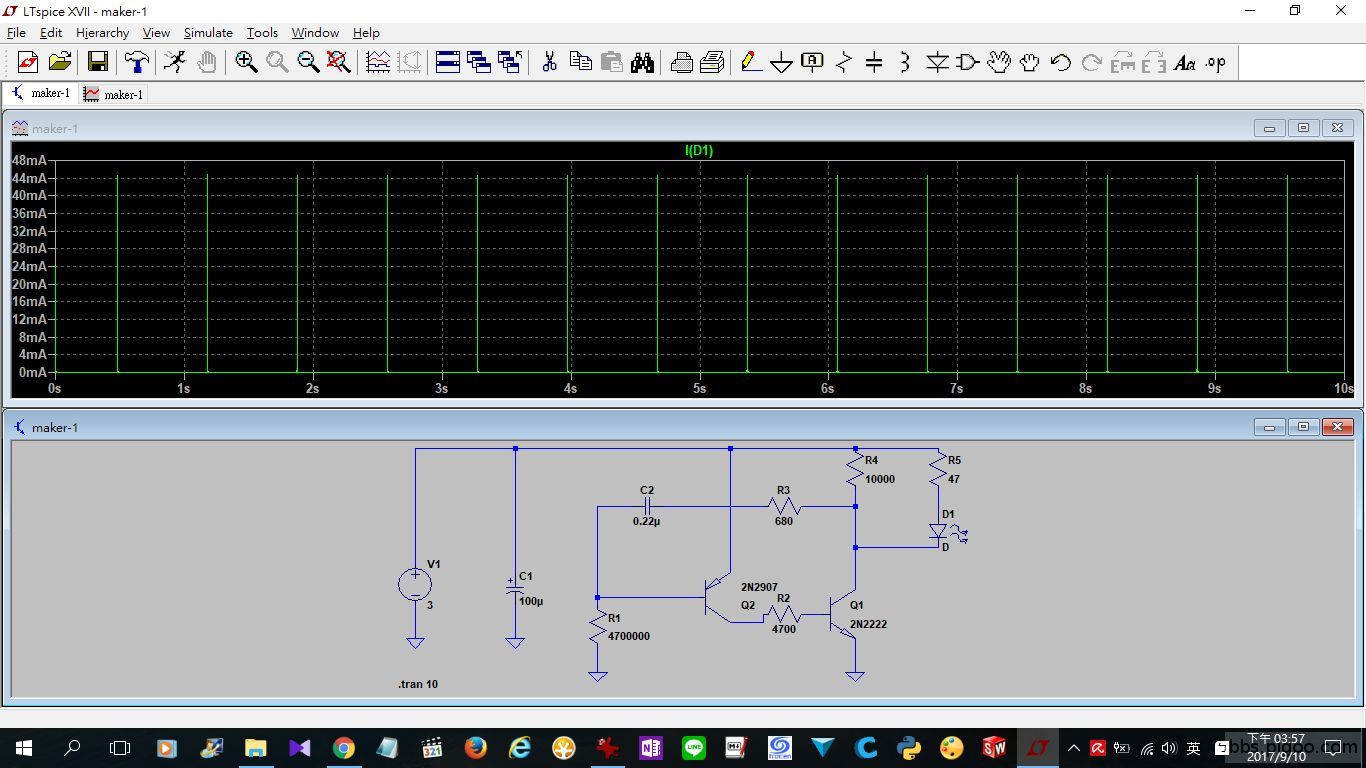Image resolution: width=1366 pixels, height=768 pixels.
Task: Open the Edit menu
Action: coord(51,33)
